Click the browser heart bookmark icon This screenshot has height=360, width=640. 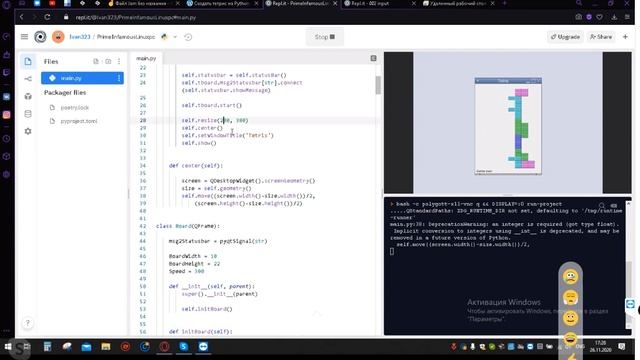point(599,17)
